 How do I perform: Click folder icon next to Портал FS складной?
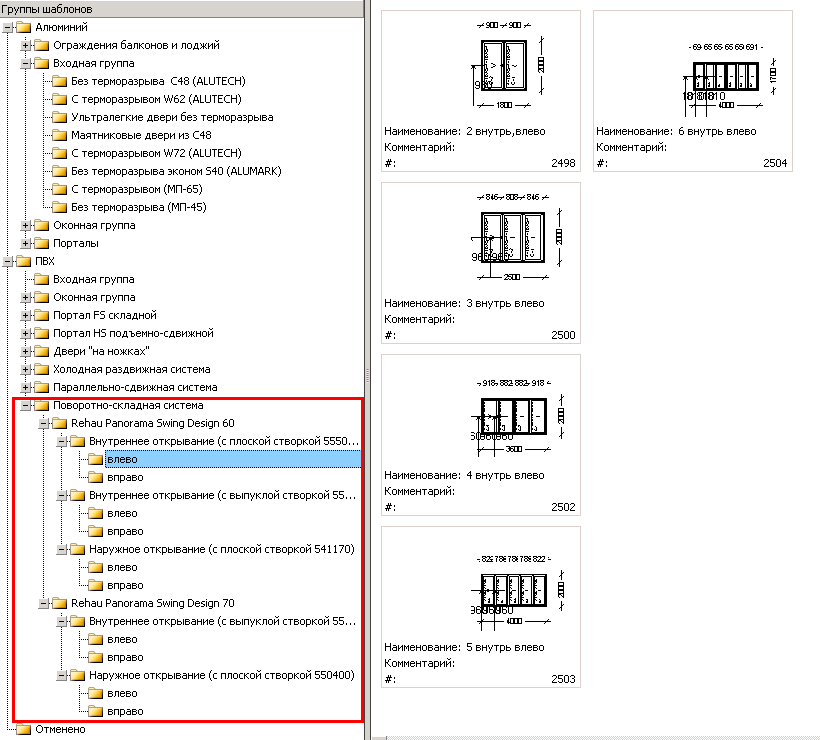[x=42, y=315]
